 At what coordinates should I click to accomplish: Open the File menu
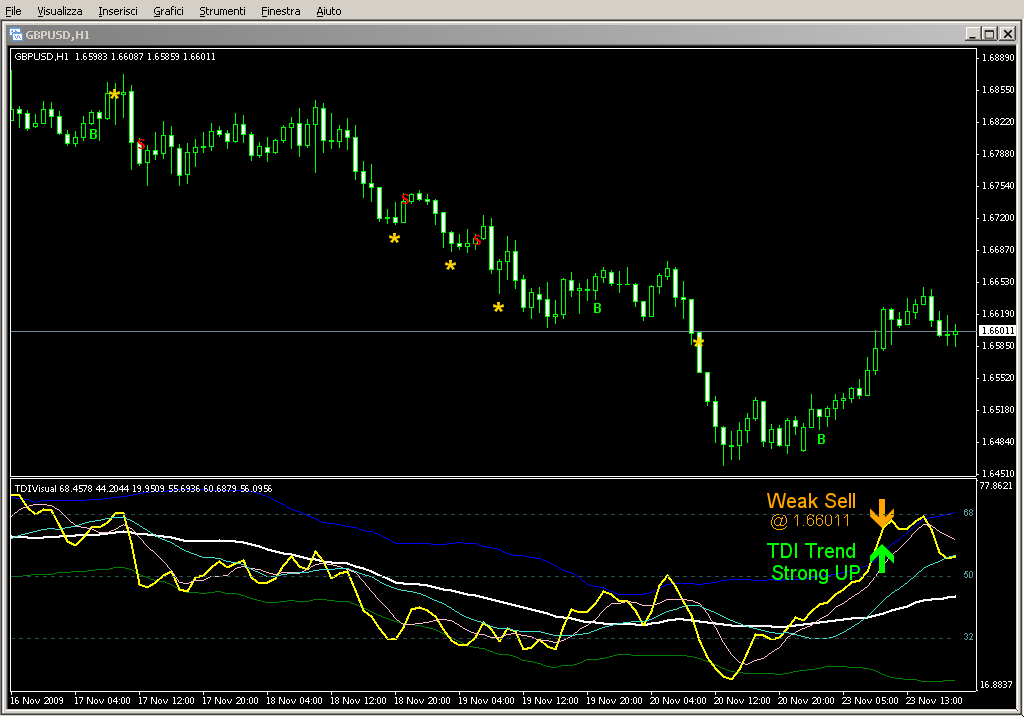tap(13, 11)
